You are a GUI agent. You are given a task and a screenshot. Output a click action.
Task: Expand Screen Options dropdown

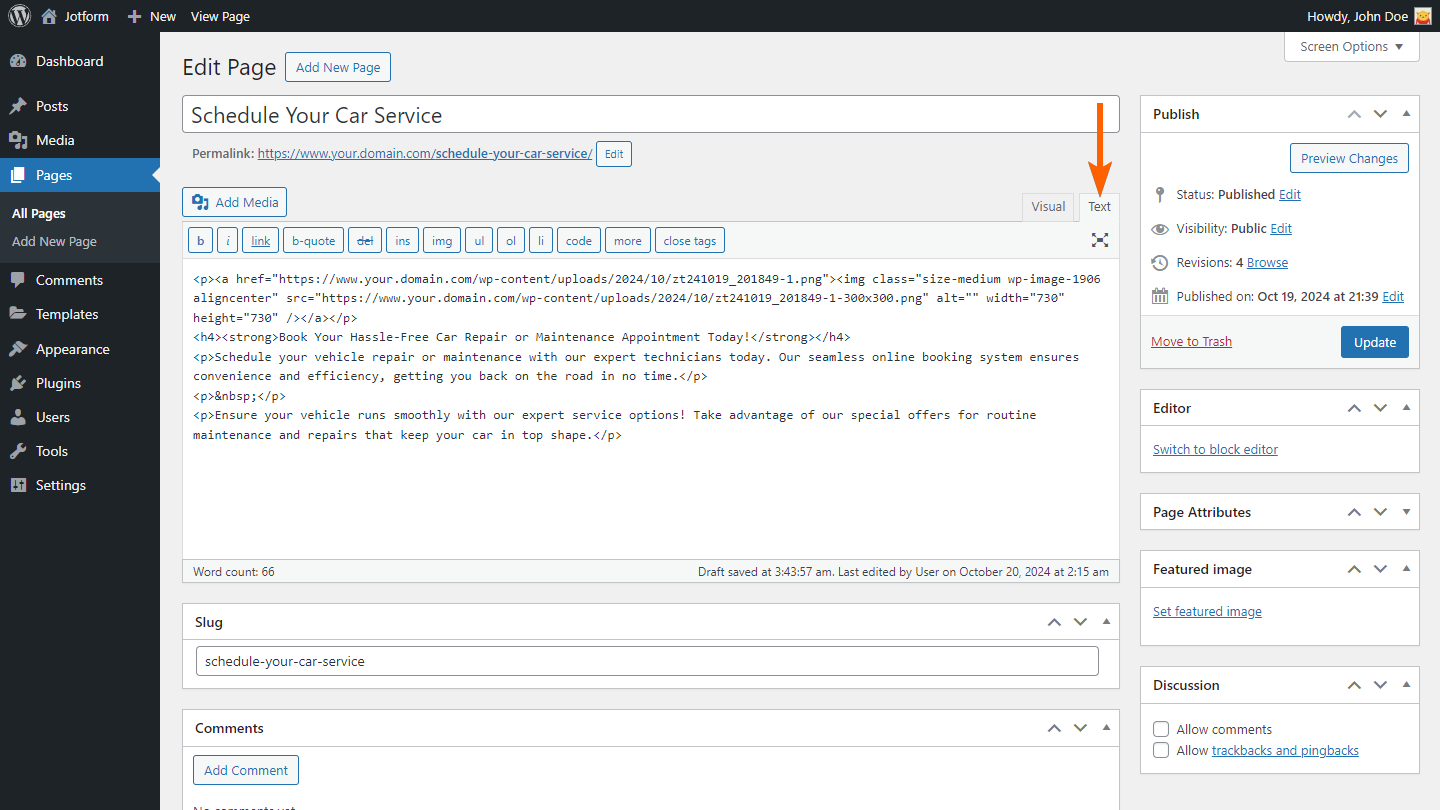pyautogui.click(x=1351, y=46)
